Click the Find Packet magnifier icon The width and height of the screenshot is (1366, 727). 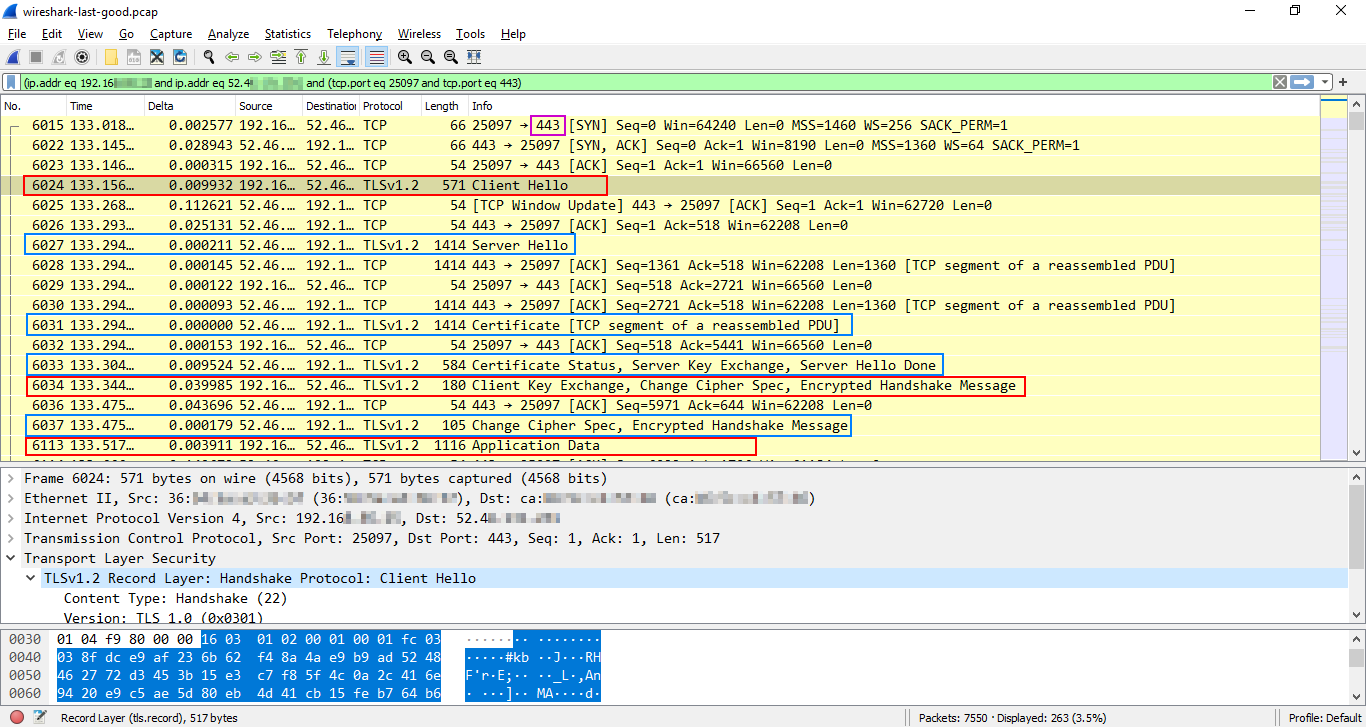tap(209, 57)
